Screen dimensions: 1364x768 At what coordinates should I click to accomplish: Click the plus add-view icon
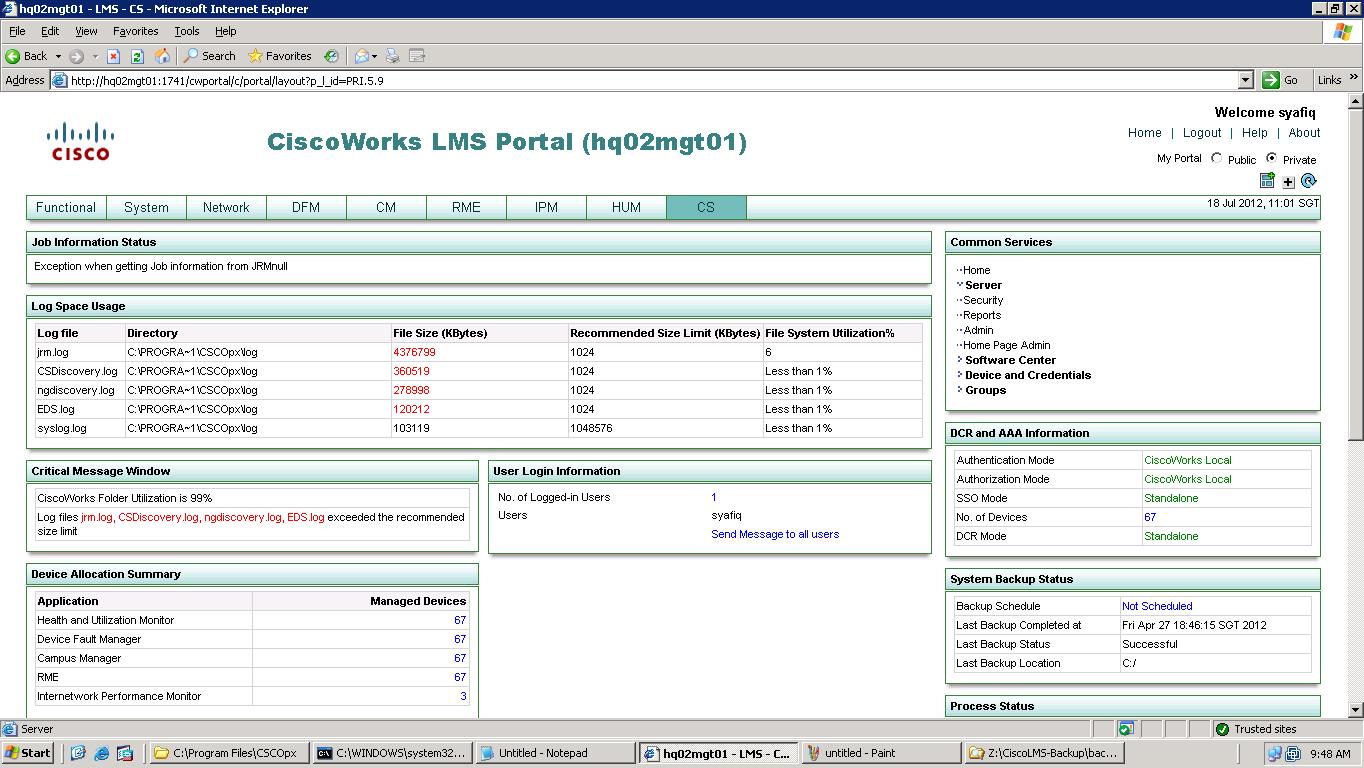1288,182
